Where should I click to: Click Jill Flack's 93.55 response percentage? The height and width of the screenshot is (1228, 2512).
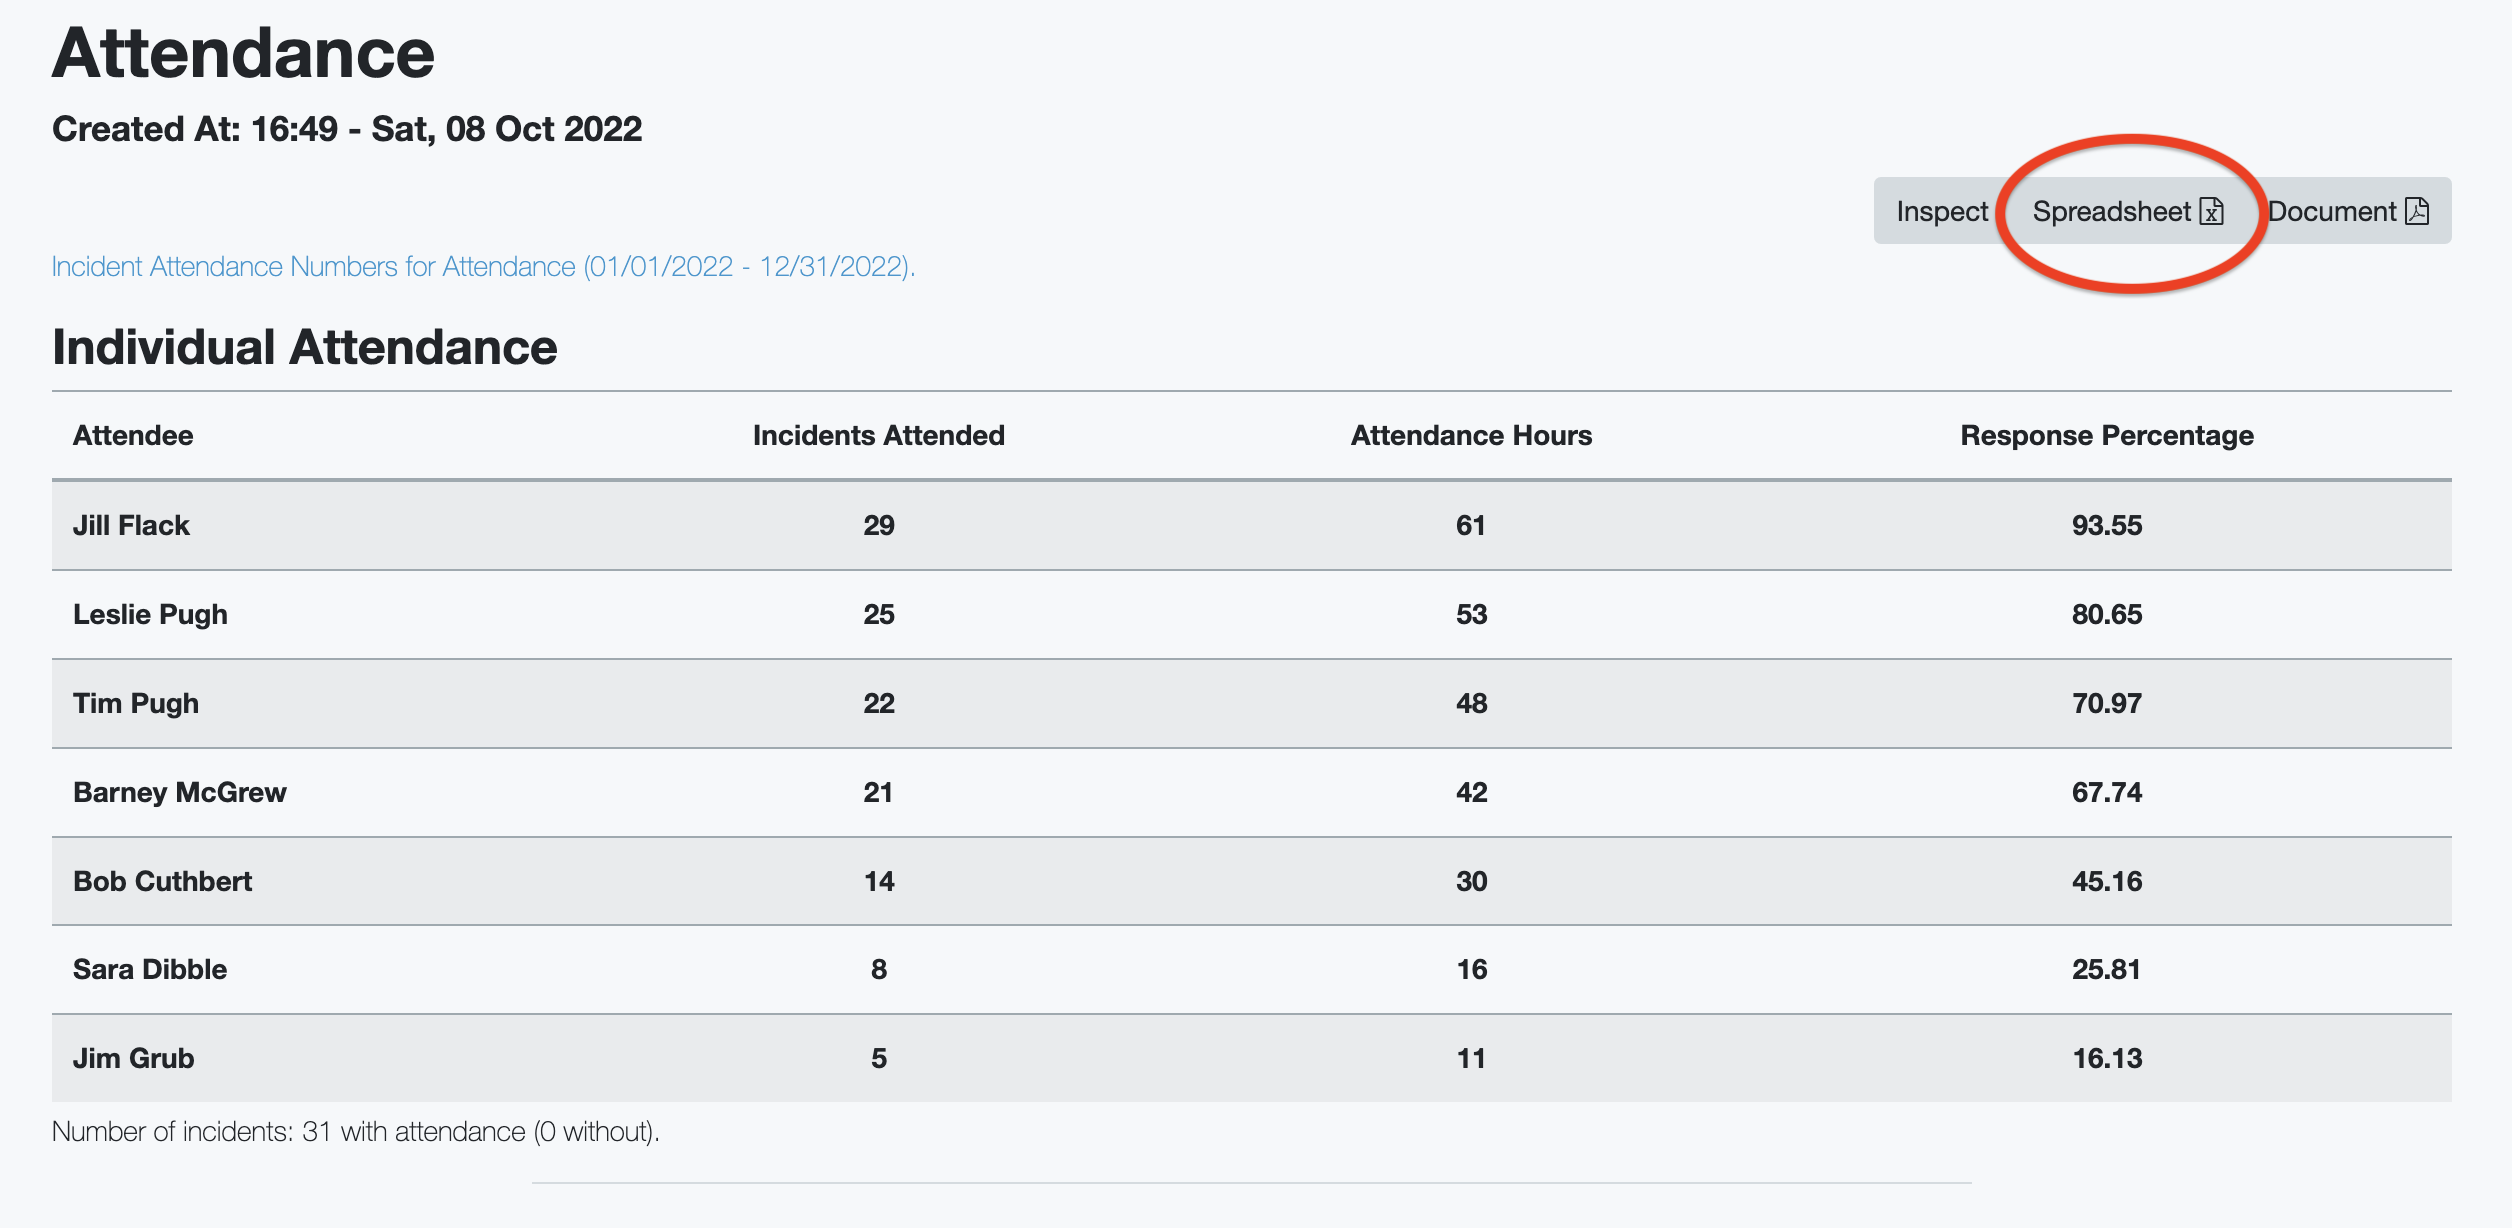click(x=2106, y=526)
